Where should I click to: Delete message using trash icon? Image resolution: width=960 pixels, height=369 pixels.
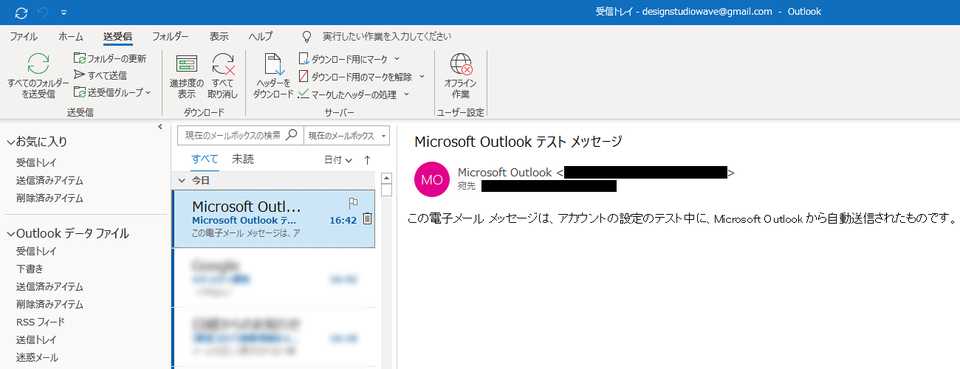(367, 218)
